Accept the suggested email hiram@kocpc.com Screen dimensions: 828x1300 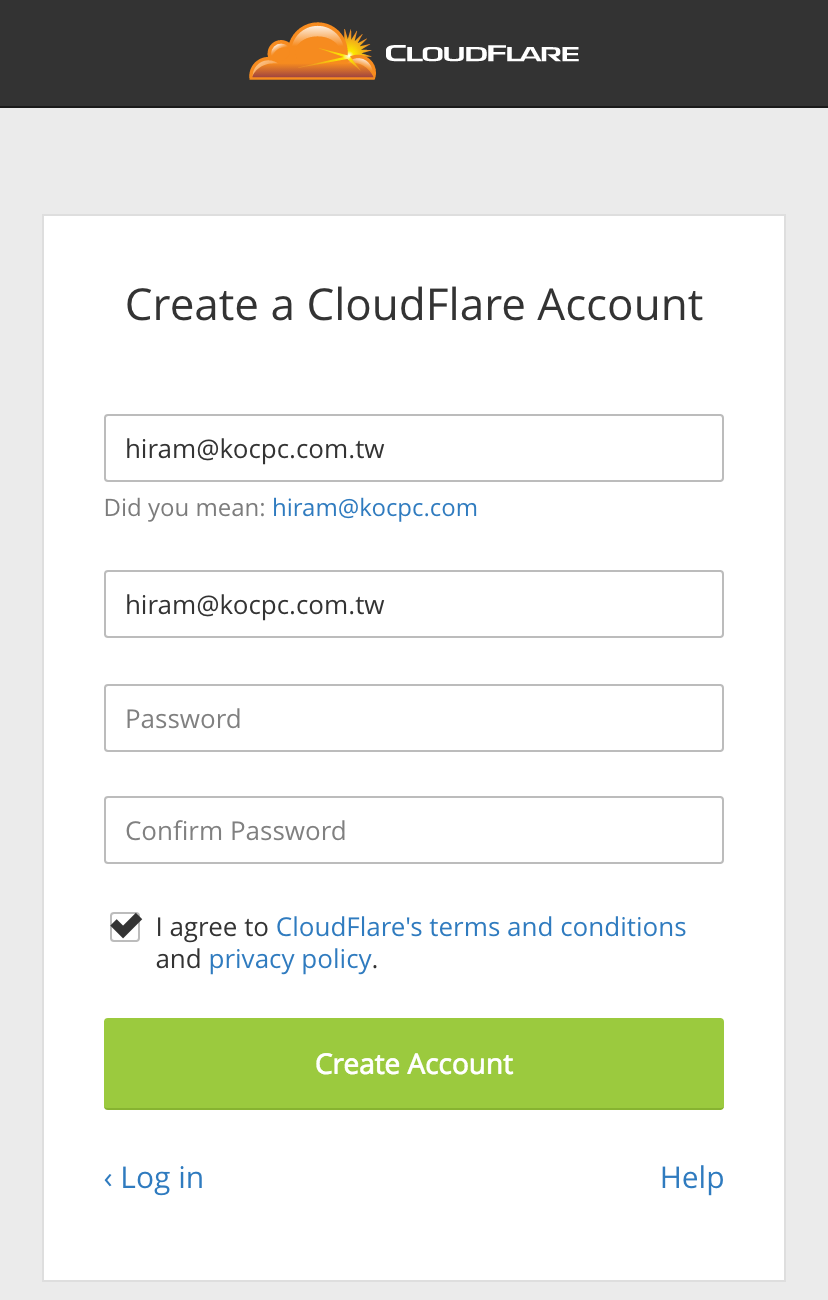tap(375, 508)
